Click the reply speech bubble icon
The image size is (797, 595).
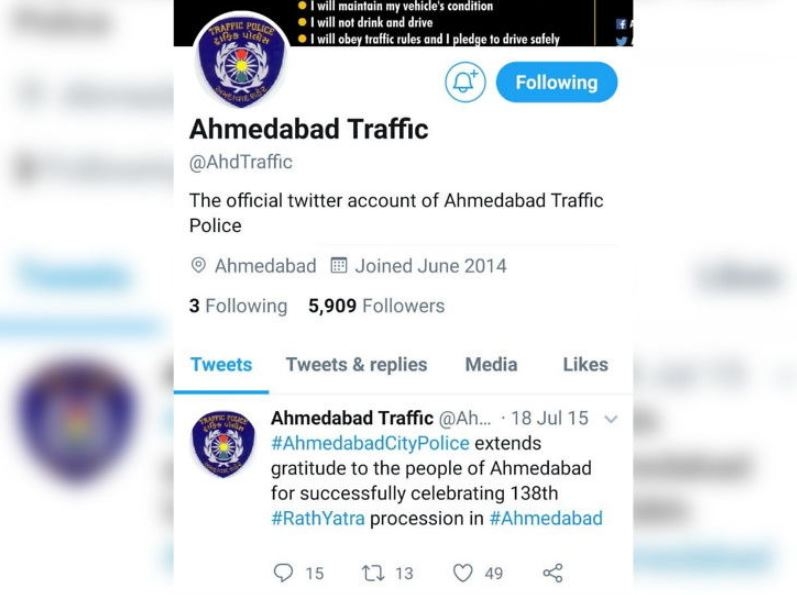(x=283, y=573)
